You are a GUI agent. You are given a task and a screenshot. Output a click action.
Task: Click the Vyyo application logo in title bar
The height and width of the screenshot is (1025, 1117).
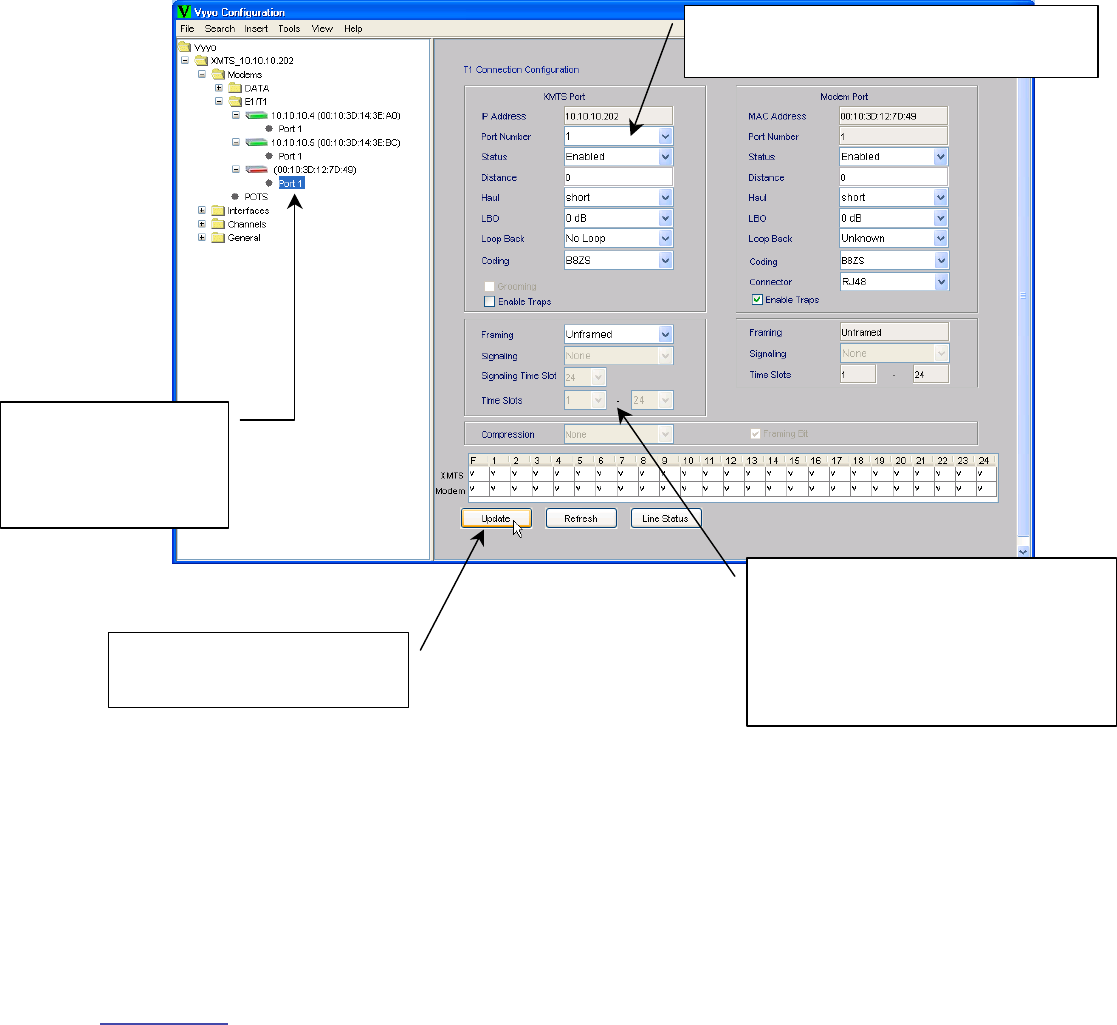click(x=184, y=11)
